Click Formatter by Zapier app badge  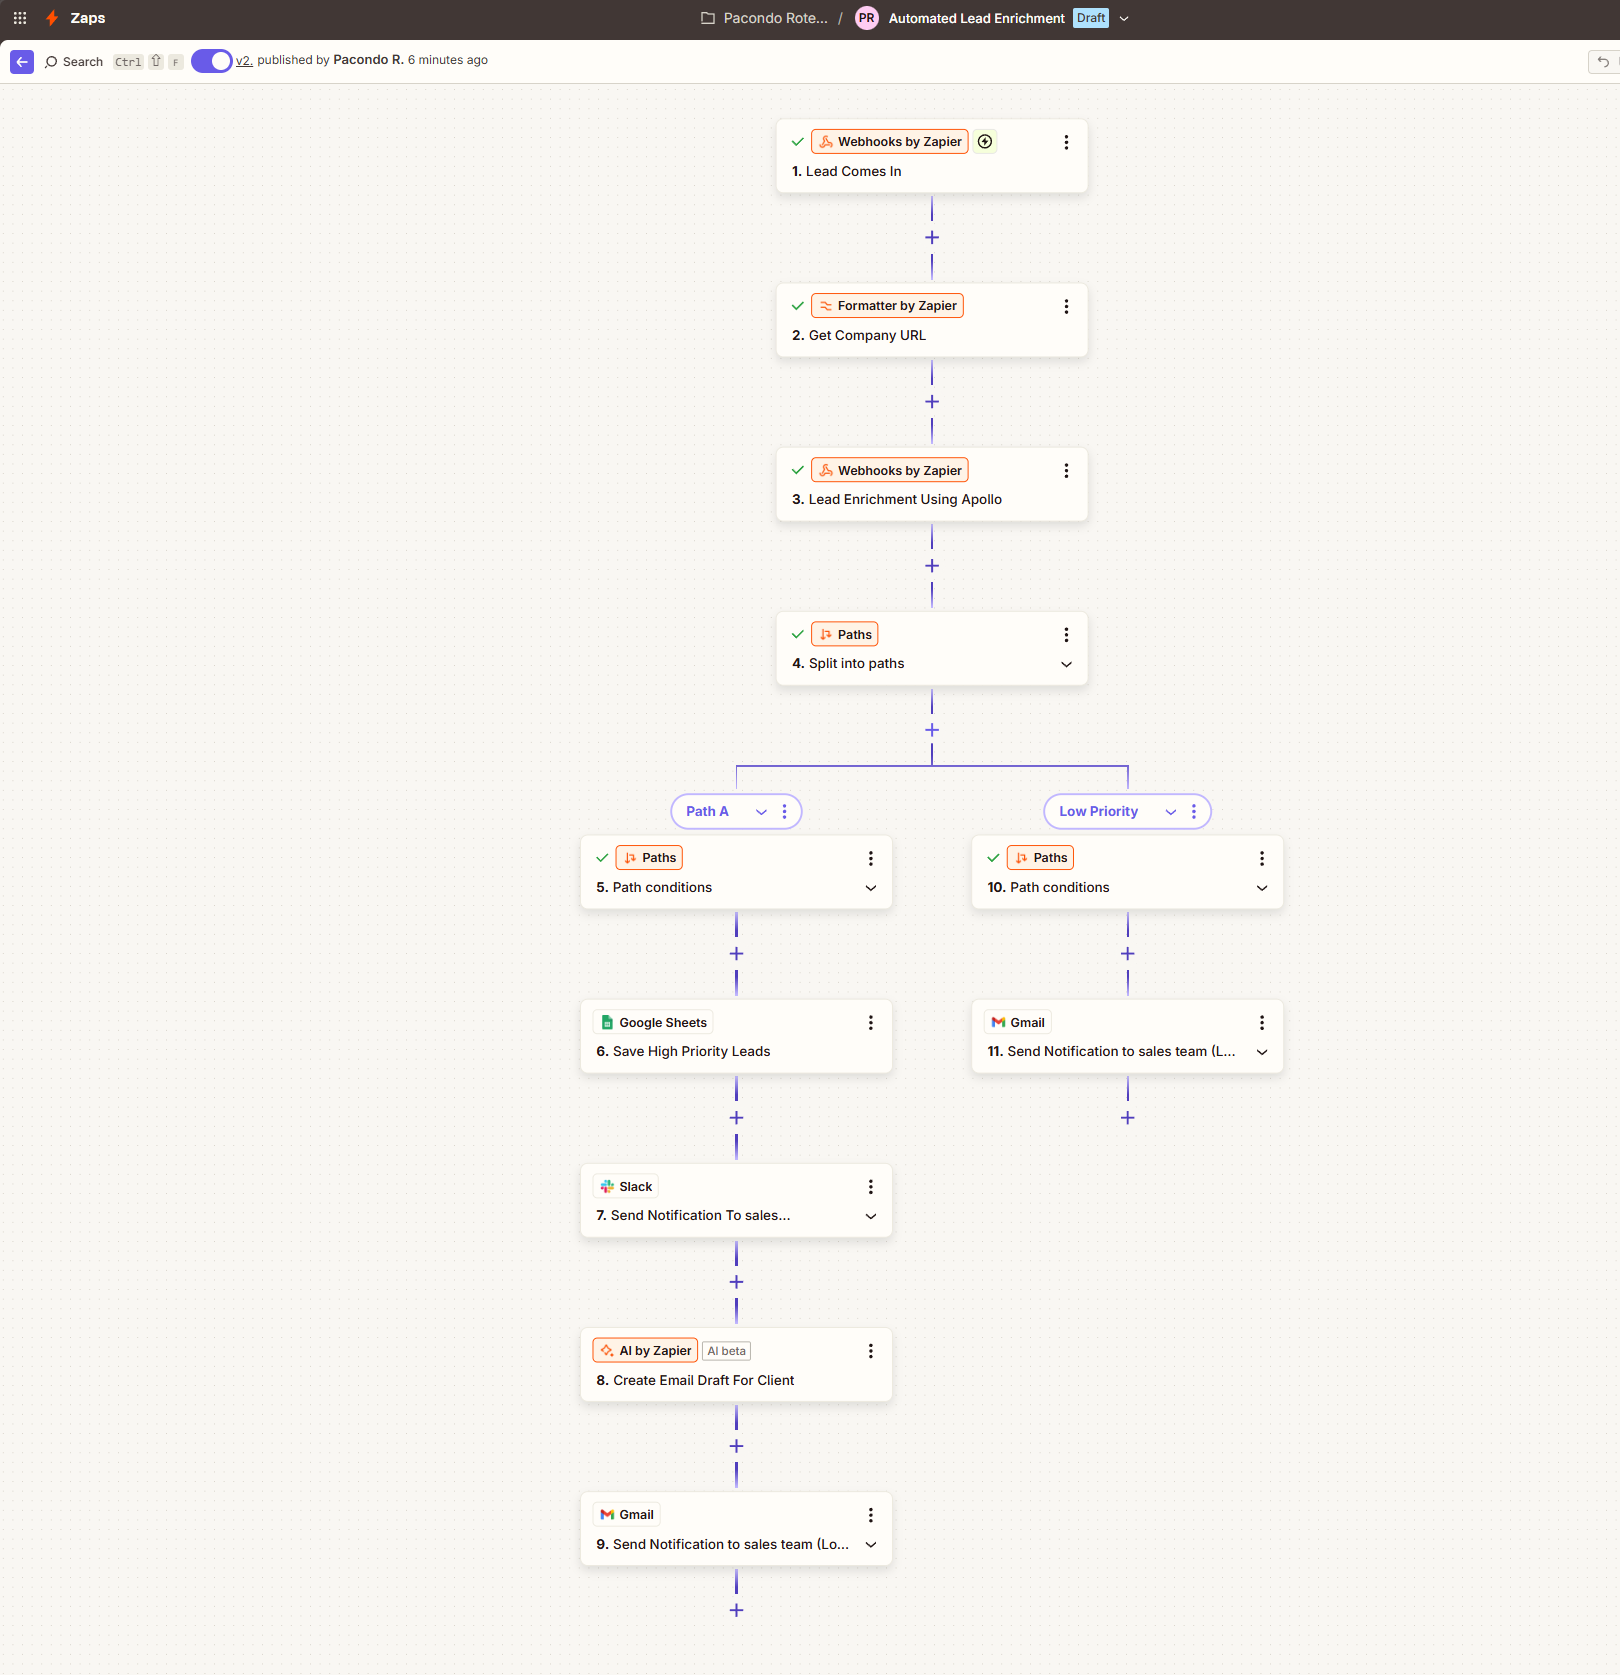point(887,306)
